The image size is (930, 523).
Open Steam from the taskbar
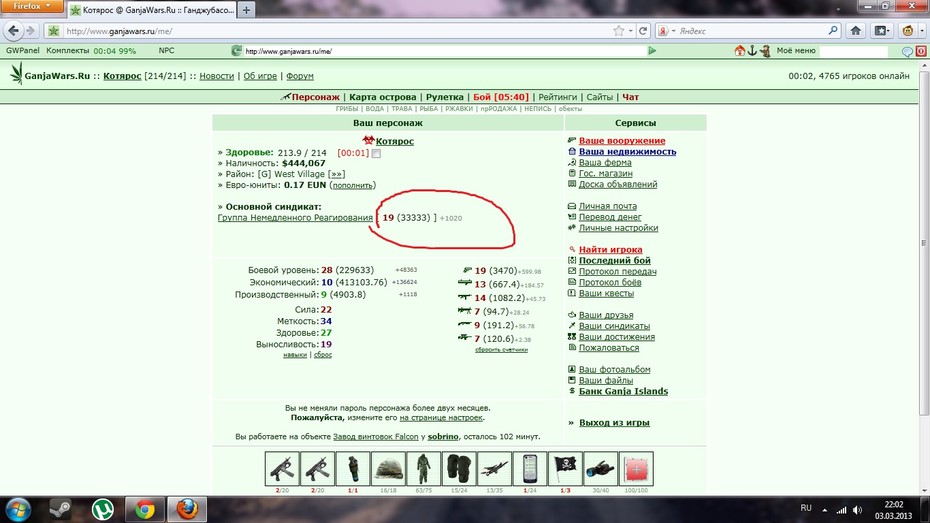(60, 509)
